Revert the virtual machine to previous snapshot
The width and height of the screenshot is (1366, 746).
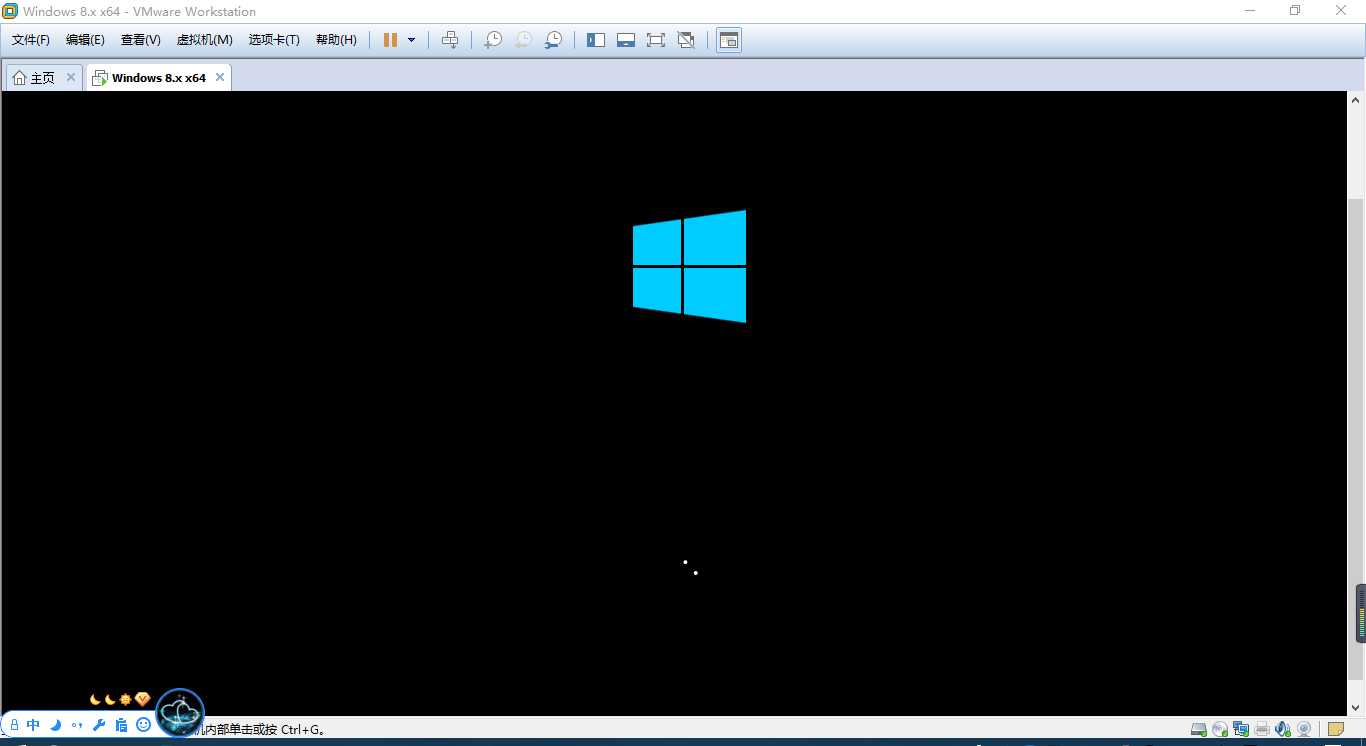(523, 40)
